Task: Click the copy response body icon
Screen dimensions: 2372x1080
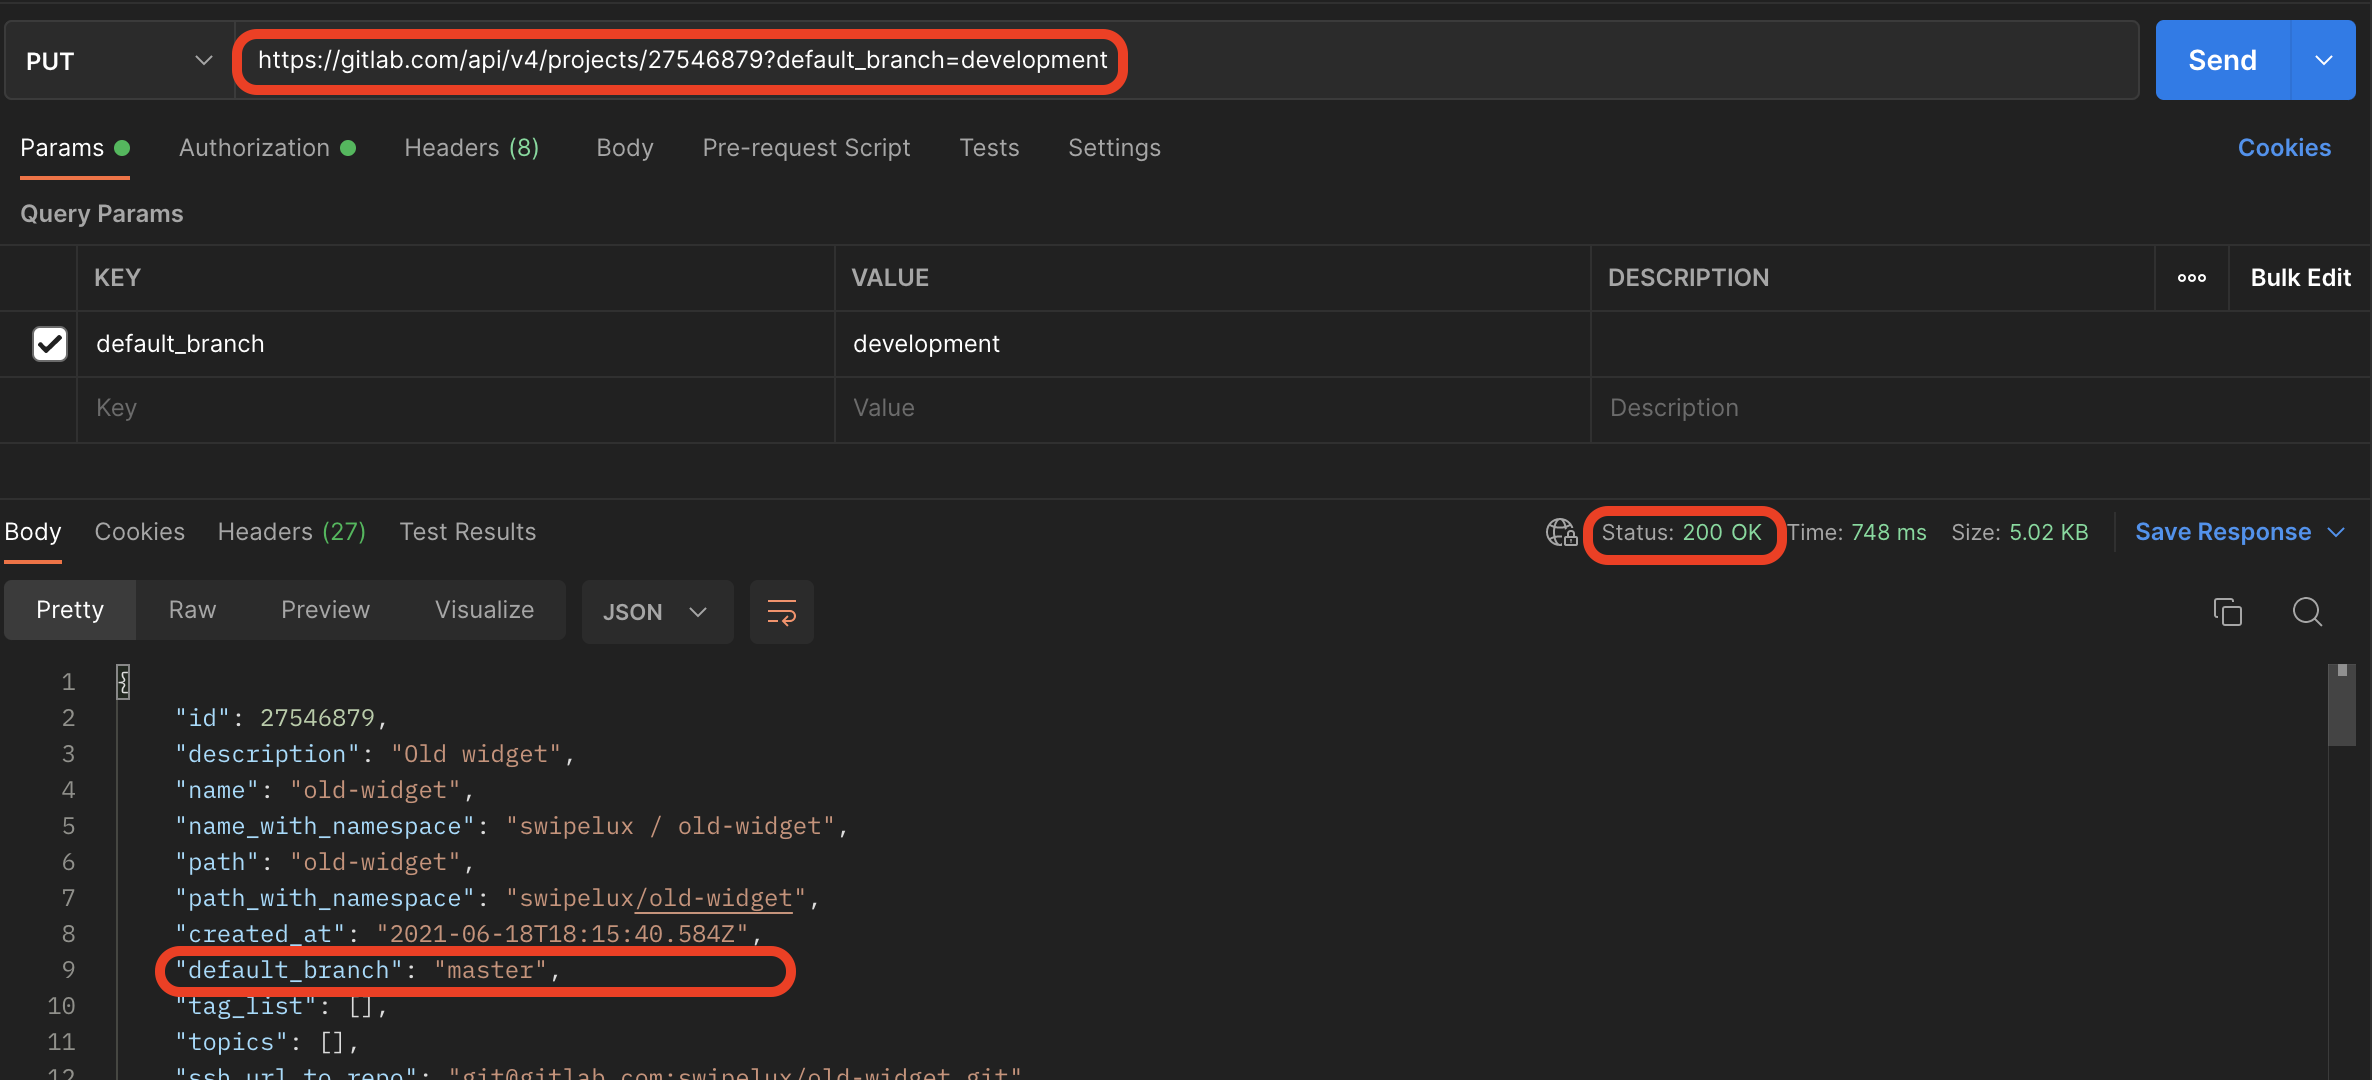Action: pyautogui.click(x=2227, y=611)
